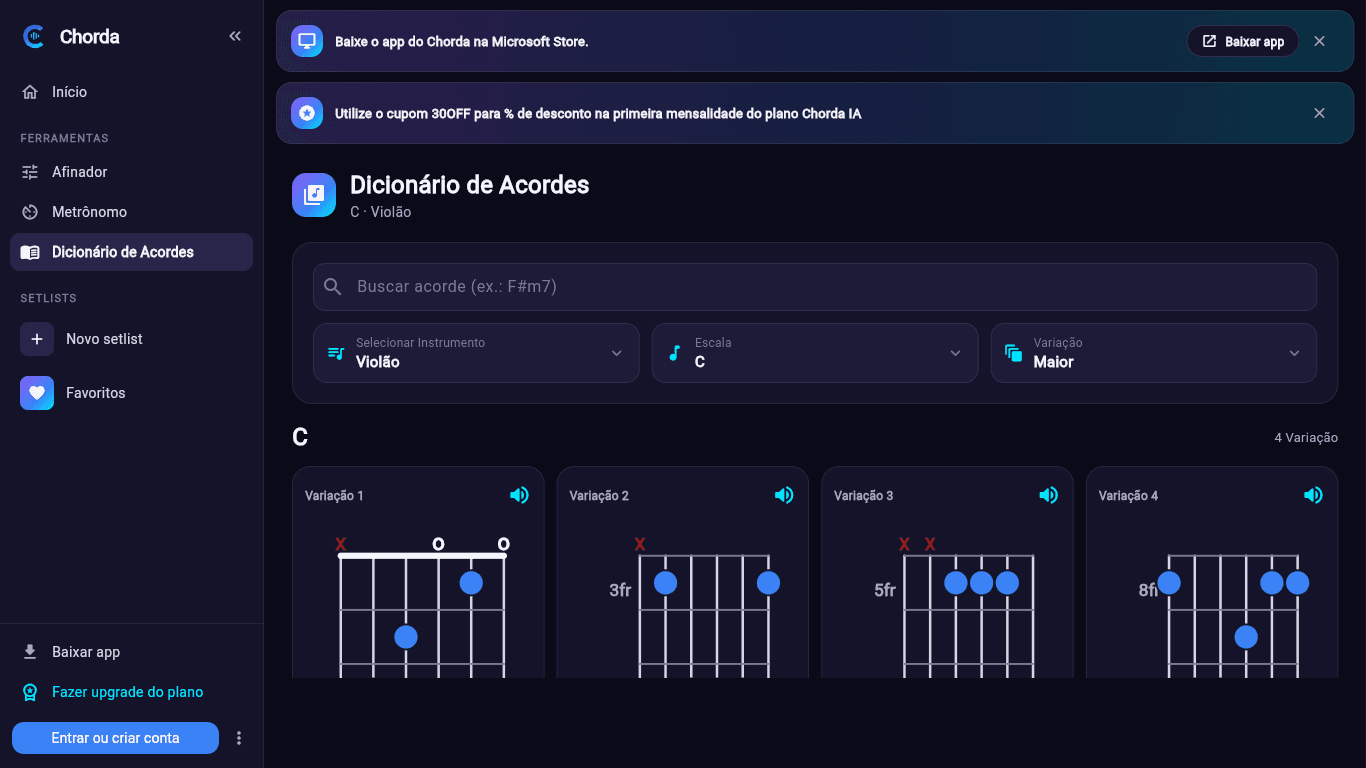The height and width of the screenshot is (768, 1366).
Task: Click the upgrade plan badge icon
Action: click(x=30, y=692)
